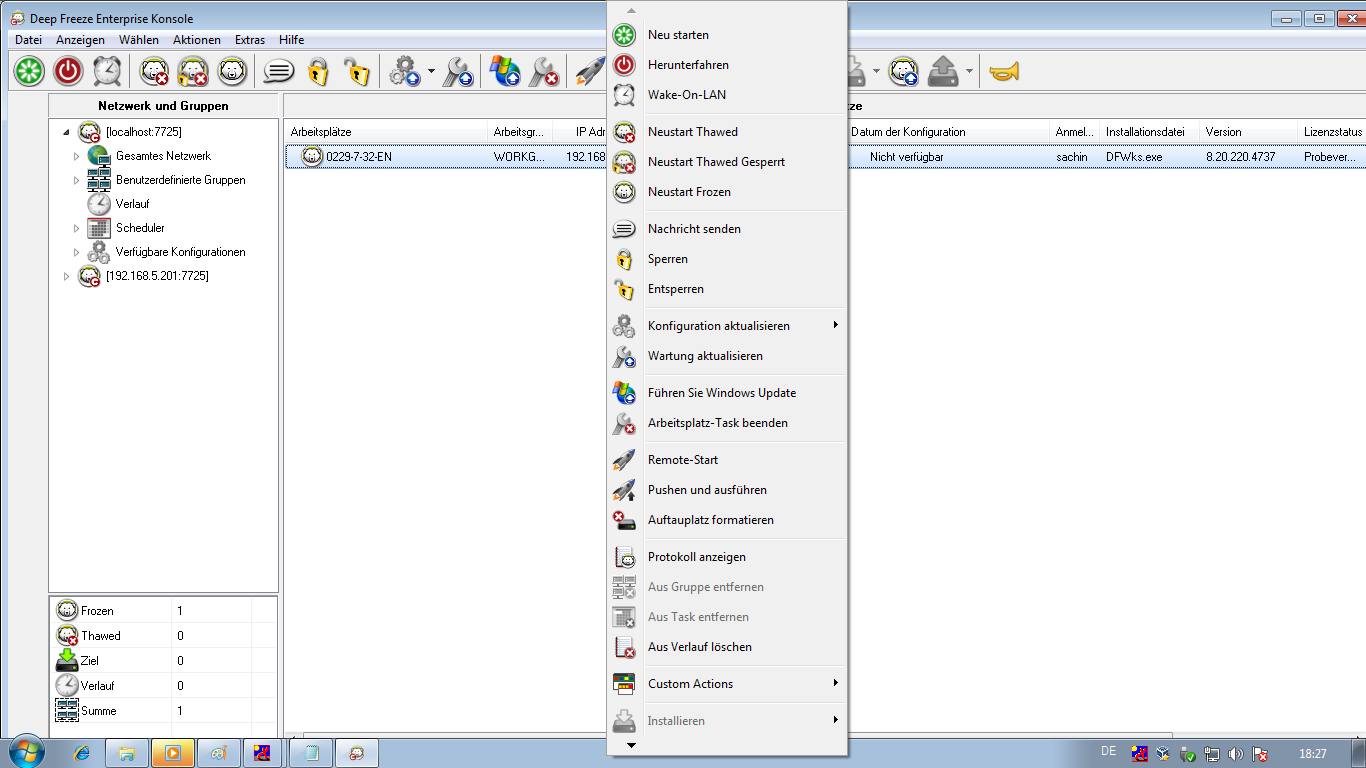Screen dimensions: 1366x768
Task: Click the update maintenance wrench toolbar icon
Action: point(458,71)
